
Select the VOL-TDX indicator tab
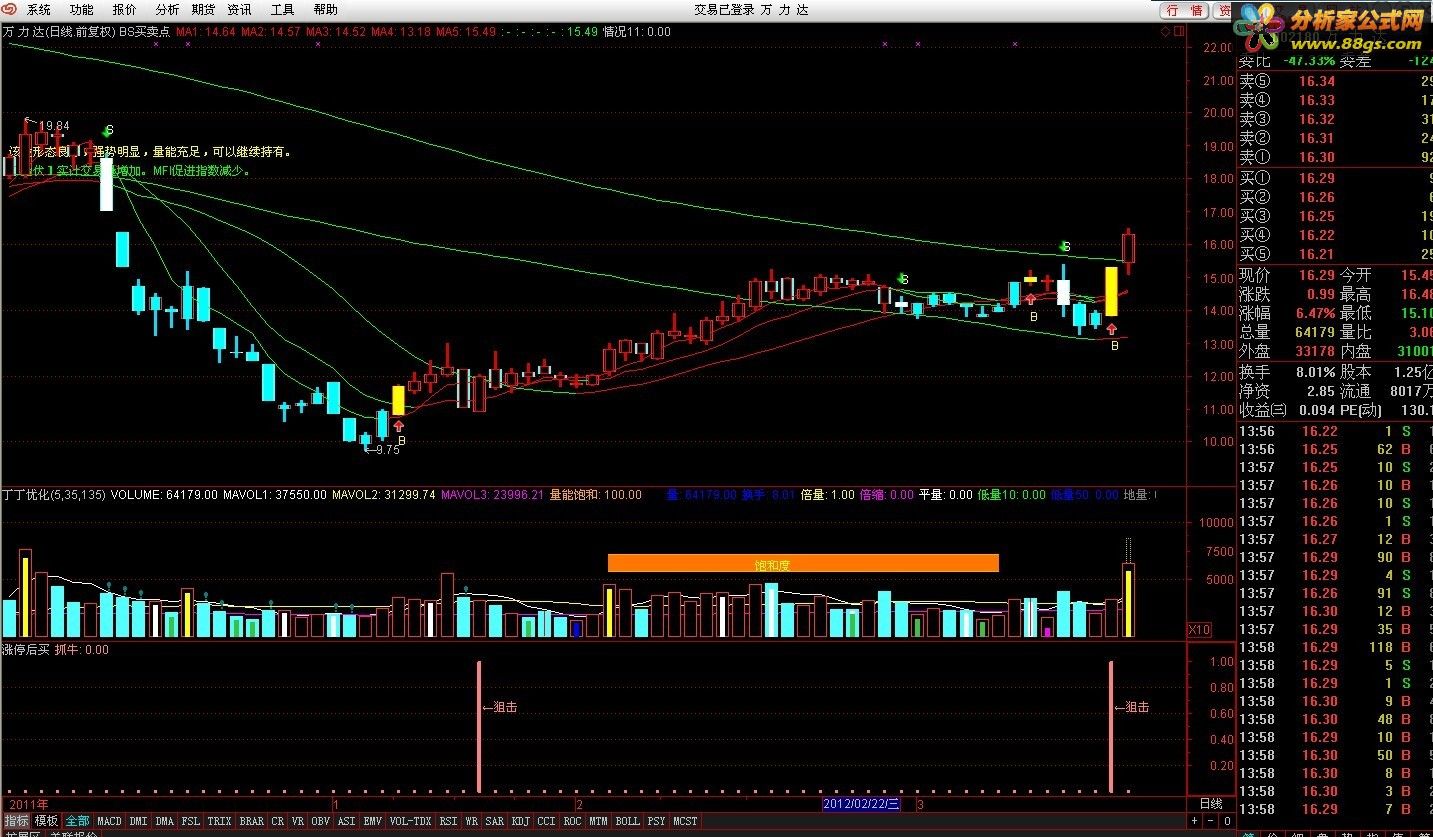click(410, 821)
